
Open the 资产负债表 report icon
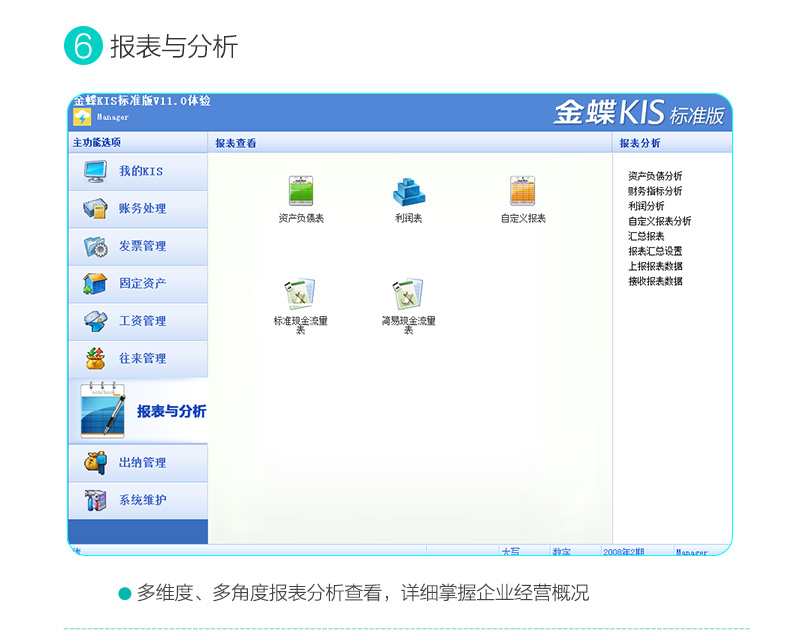pyautogui.click(x=301, y=192)
